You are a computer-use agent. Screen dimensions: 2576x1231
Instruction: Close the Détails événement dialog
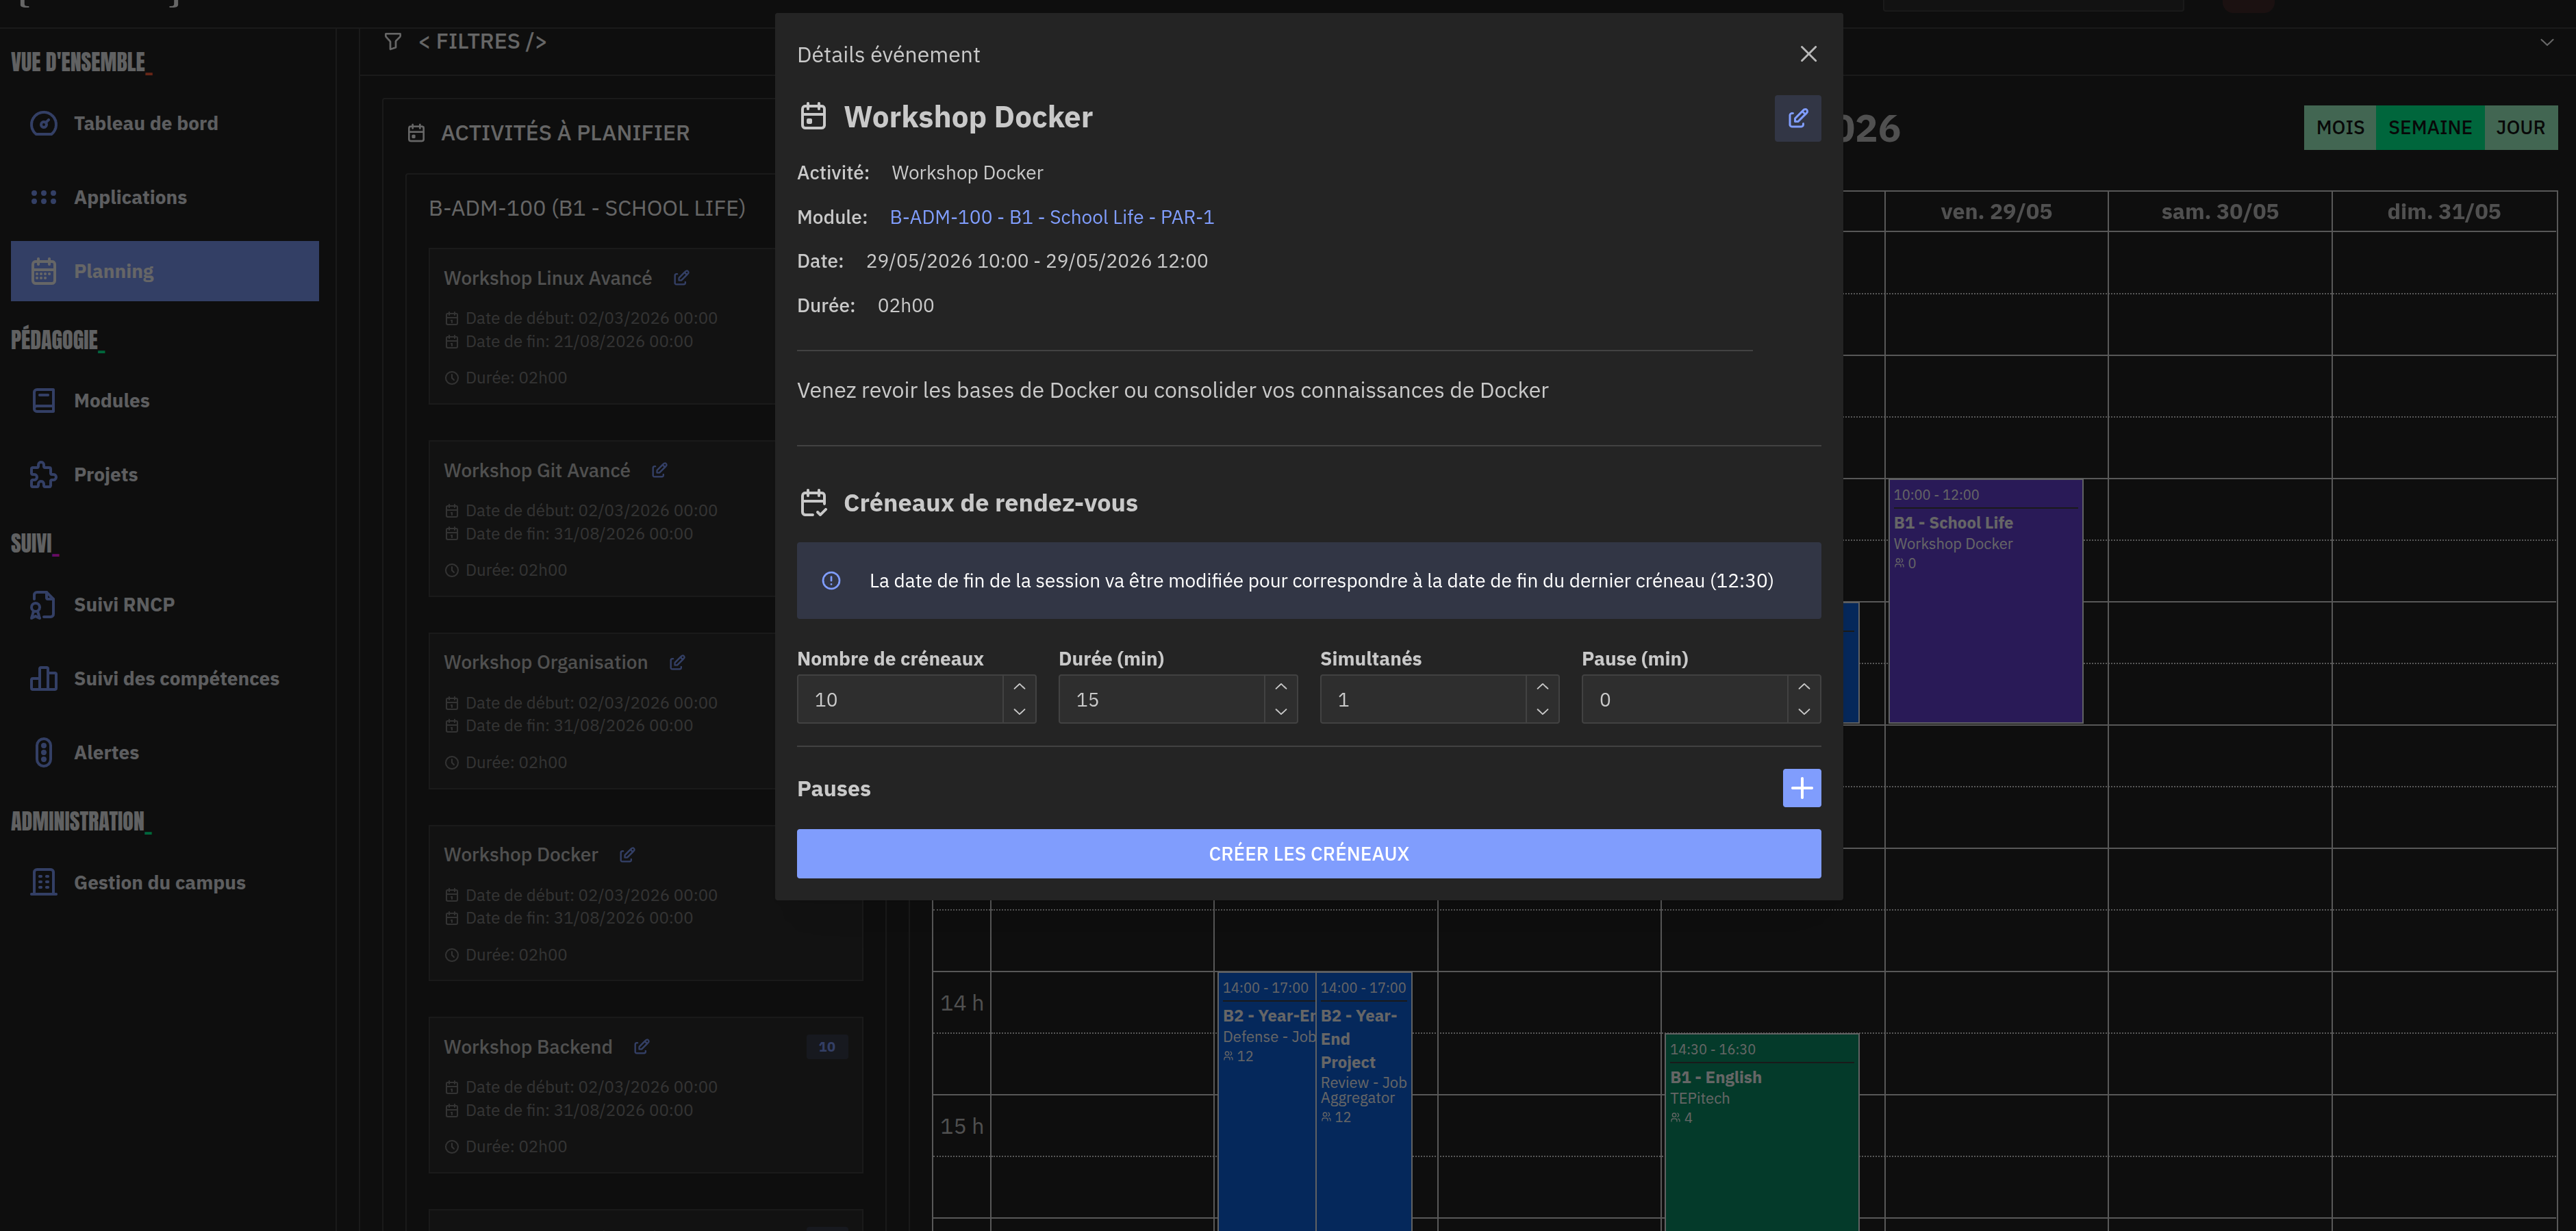click(x=1808, y=54)
